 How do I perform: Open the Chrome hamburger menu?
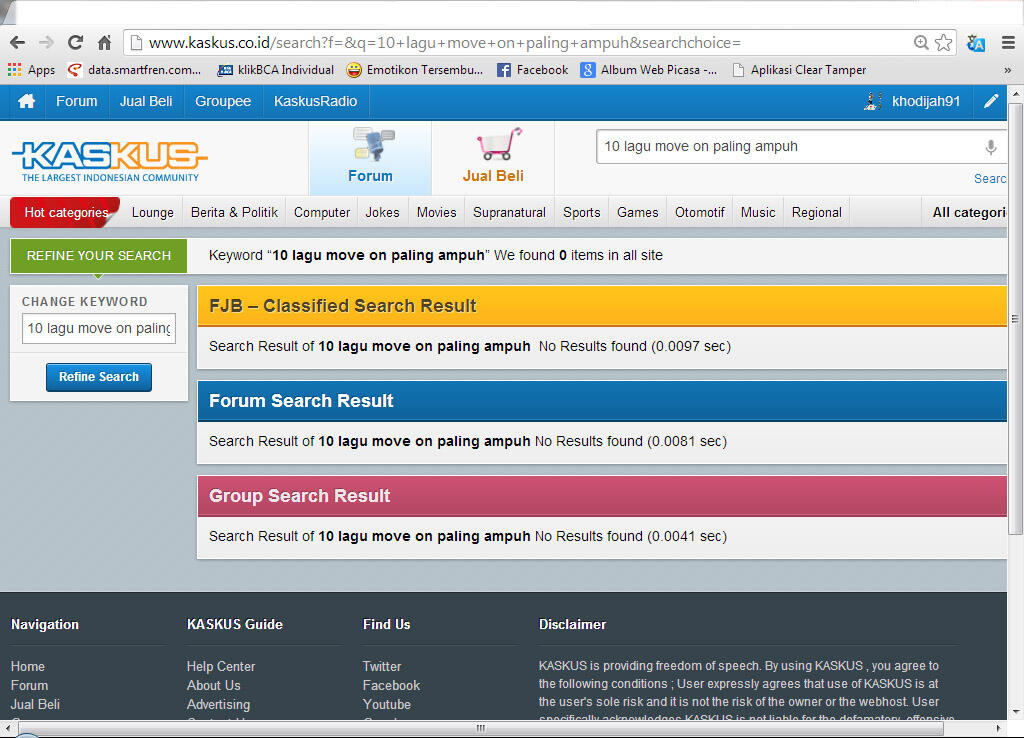pos(1008,43)
